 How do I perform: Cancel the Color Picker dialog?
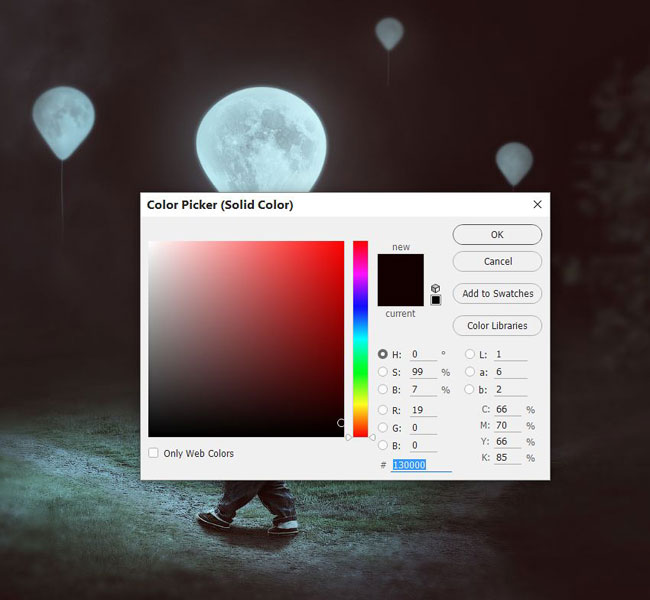tap(497, 262)
